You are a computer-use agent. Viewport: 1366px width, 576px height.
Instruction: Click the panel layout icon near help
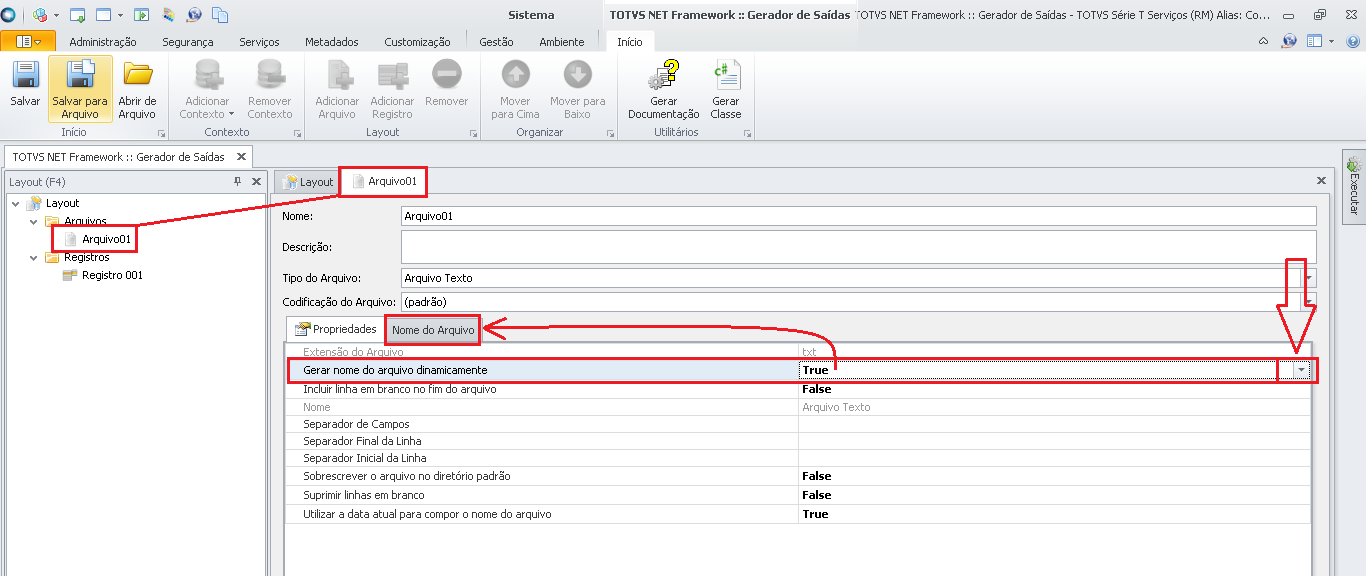click(x=1314, y=41)
